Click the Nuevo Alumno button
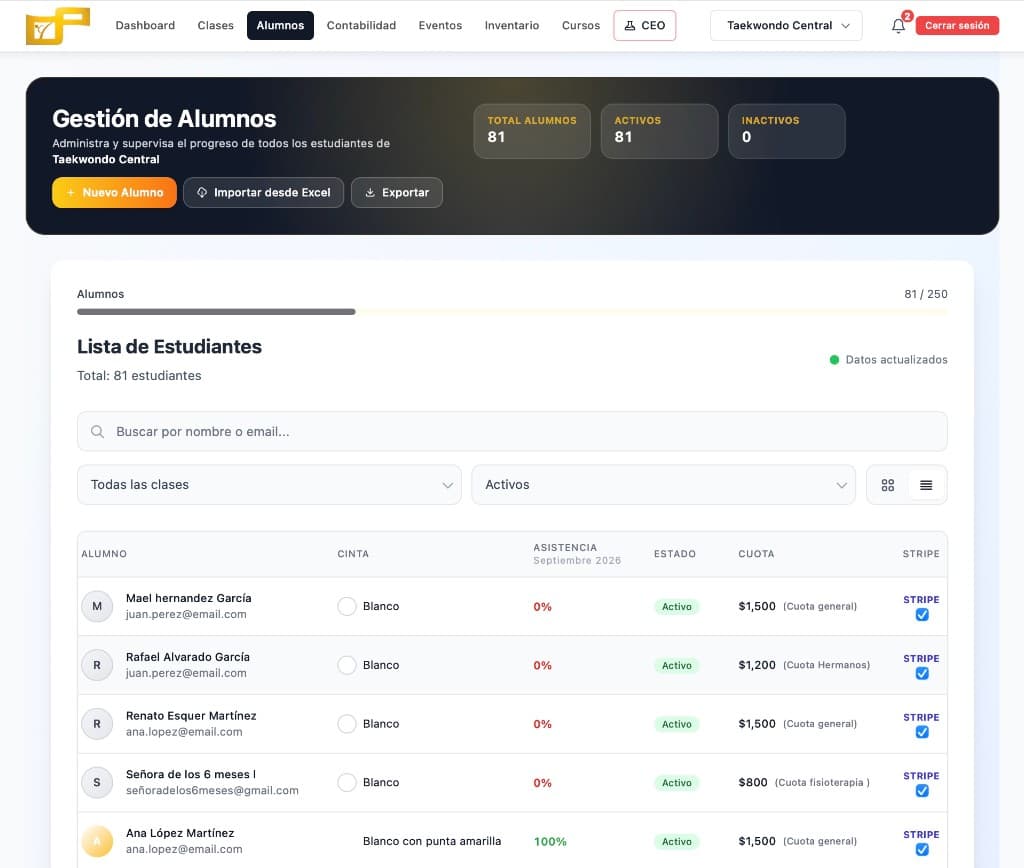The width and height of the screenshot is (1024, 868). [x=114, y=193]
